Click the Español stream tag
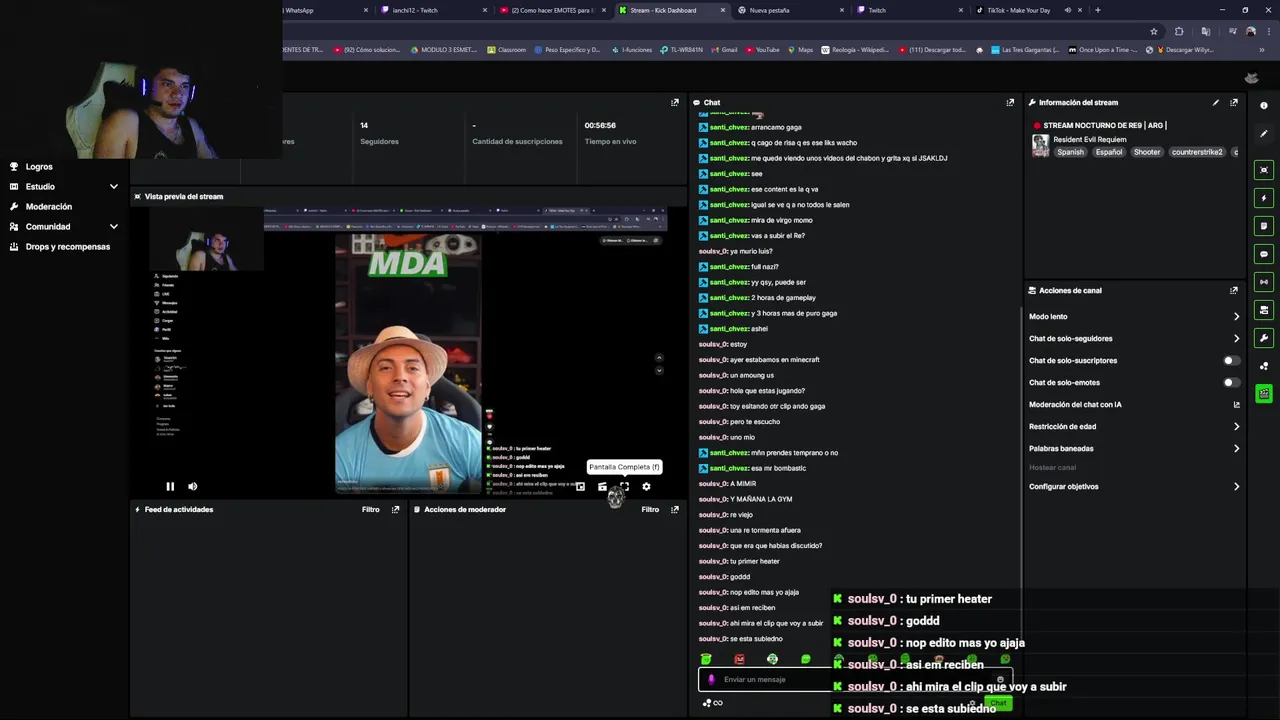 click(x=1109, y=152)
